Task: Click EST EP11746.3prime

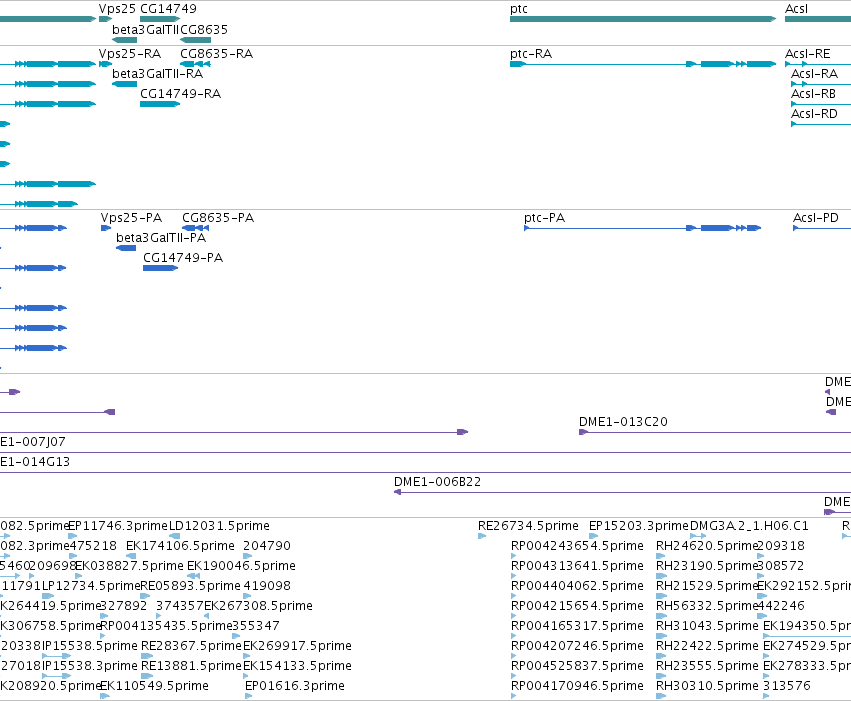Action: tap(118, 526)
